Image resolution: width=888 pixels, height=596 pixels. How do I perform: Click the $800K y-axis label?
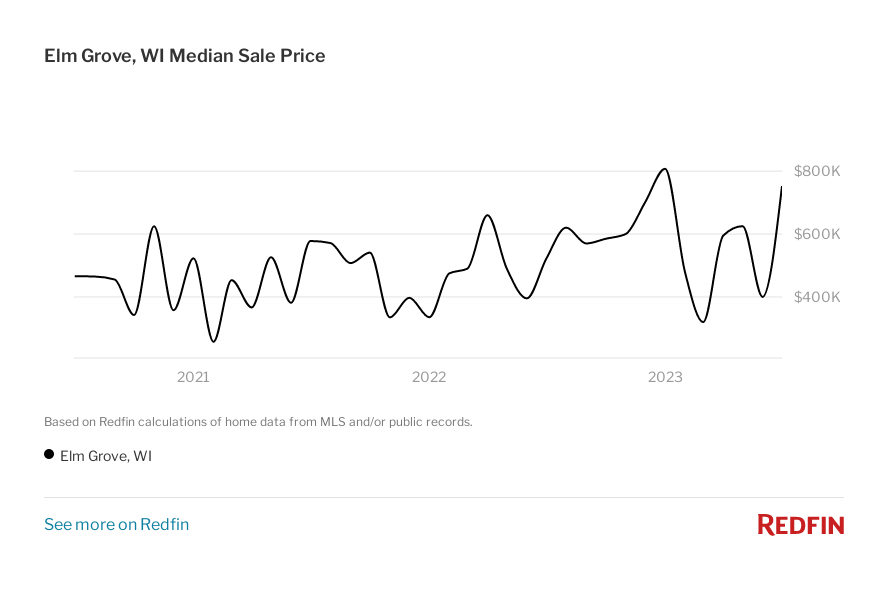click(x=816, y=171)
